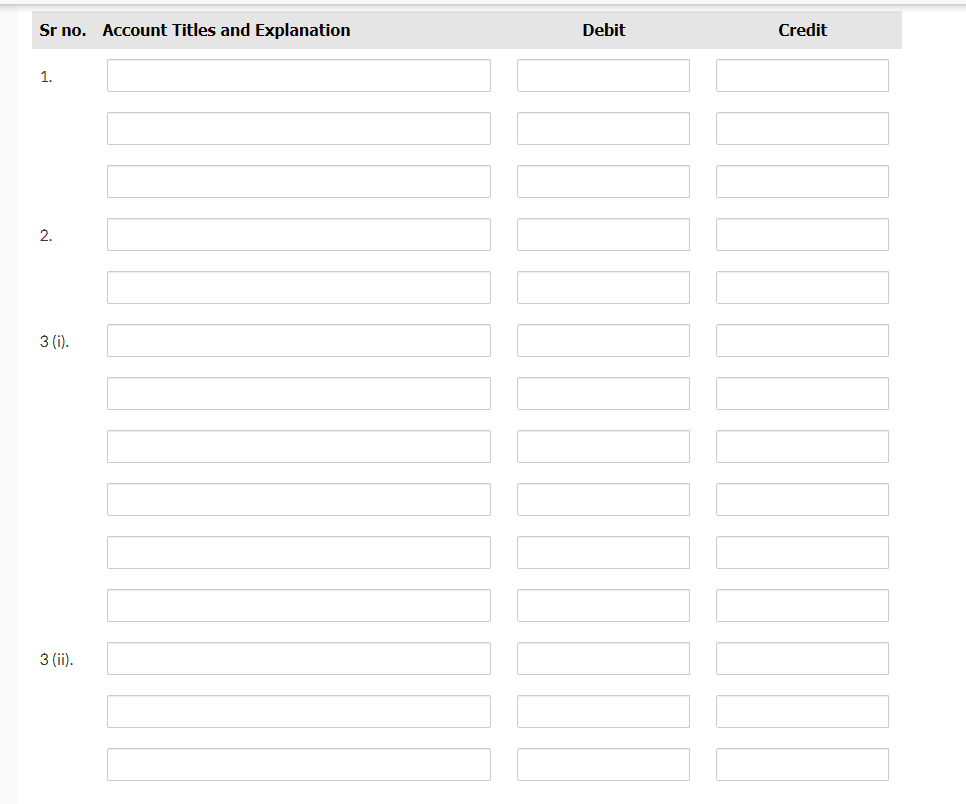This screenshot has height=804, width=966.
Task: Select the second account title field of entry 2
Action: pos(299,288)
